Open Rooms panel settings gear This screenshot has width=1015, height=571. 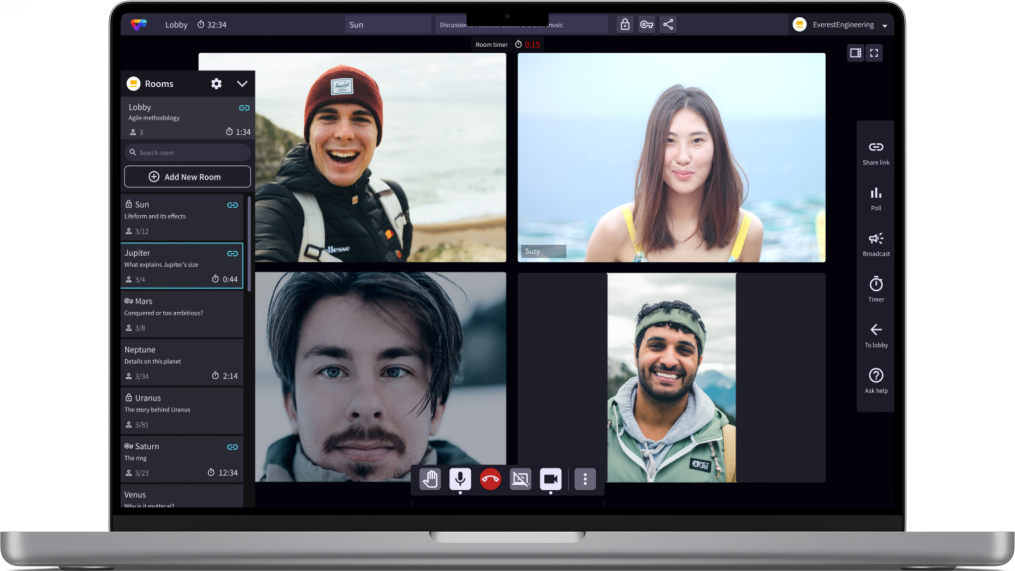216,84
